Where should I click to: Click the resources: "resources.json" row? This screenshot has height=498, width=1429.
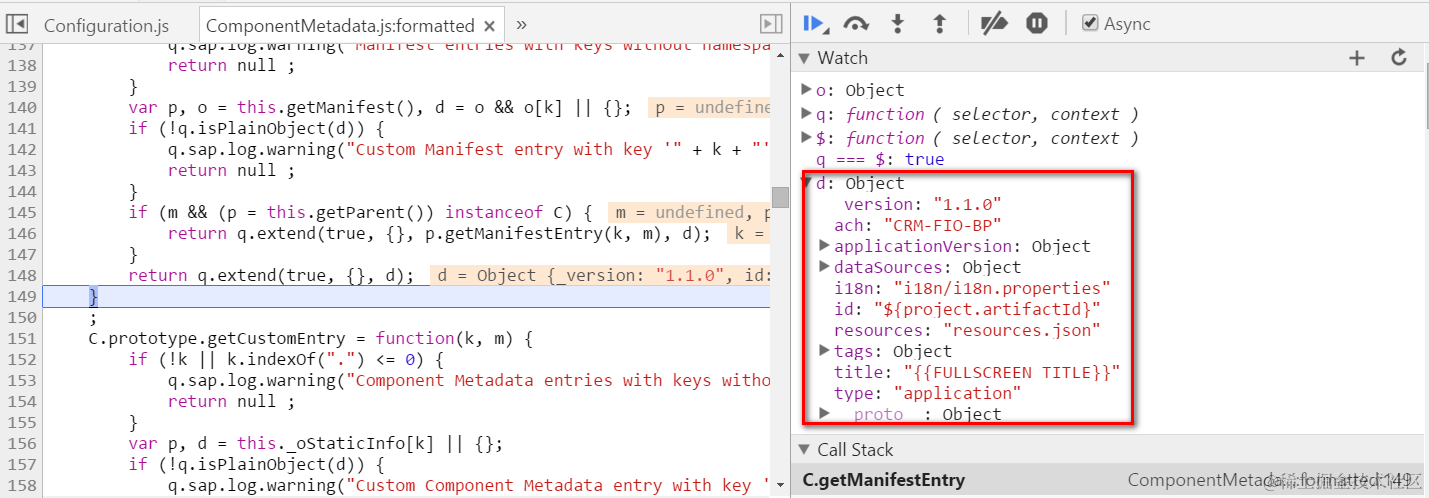(968, 330)
